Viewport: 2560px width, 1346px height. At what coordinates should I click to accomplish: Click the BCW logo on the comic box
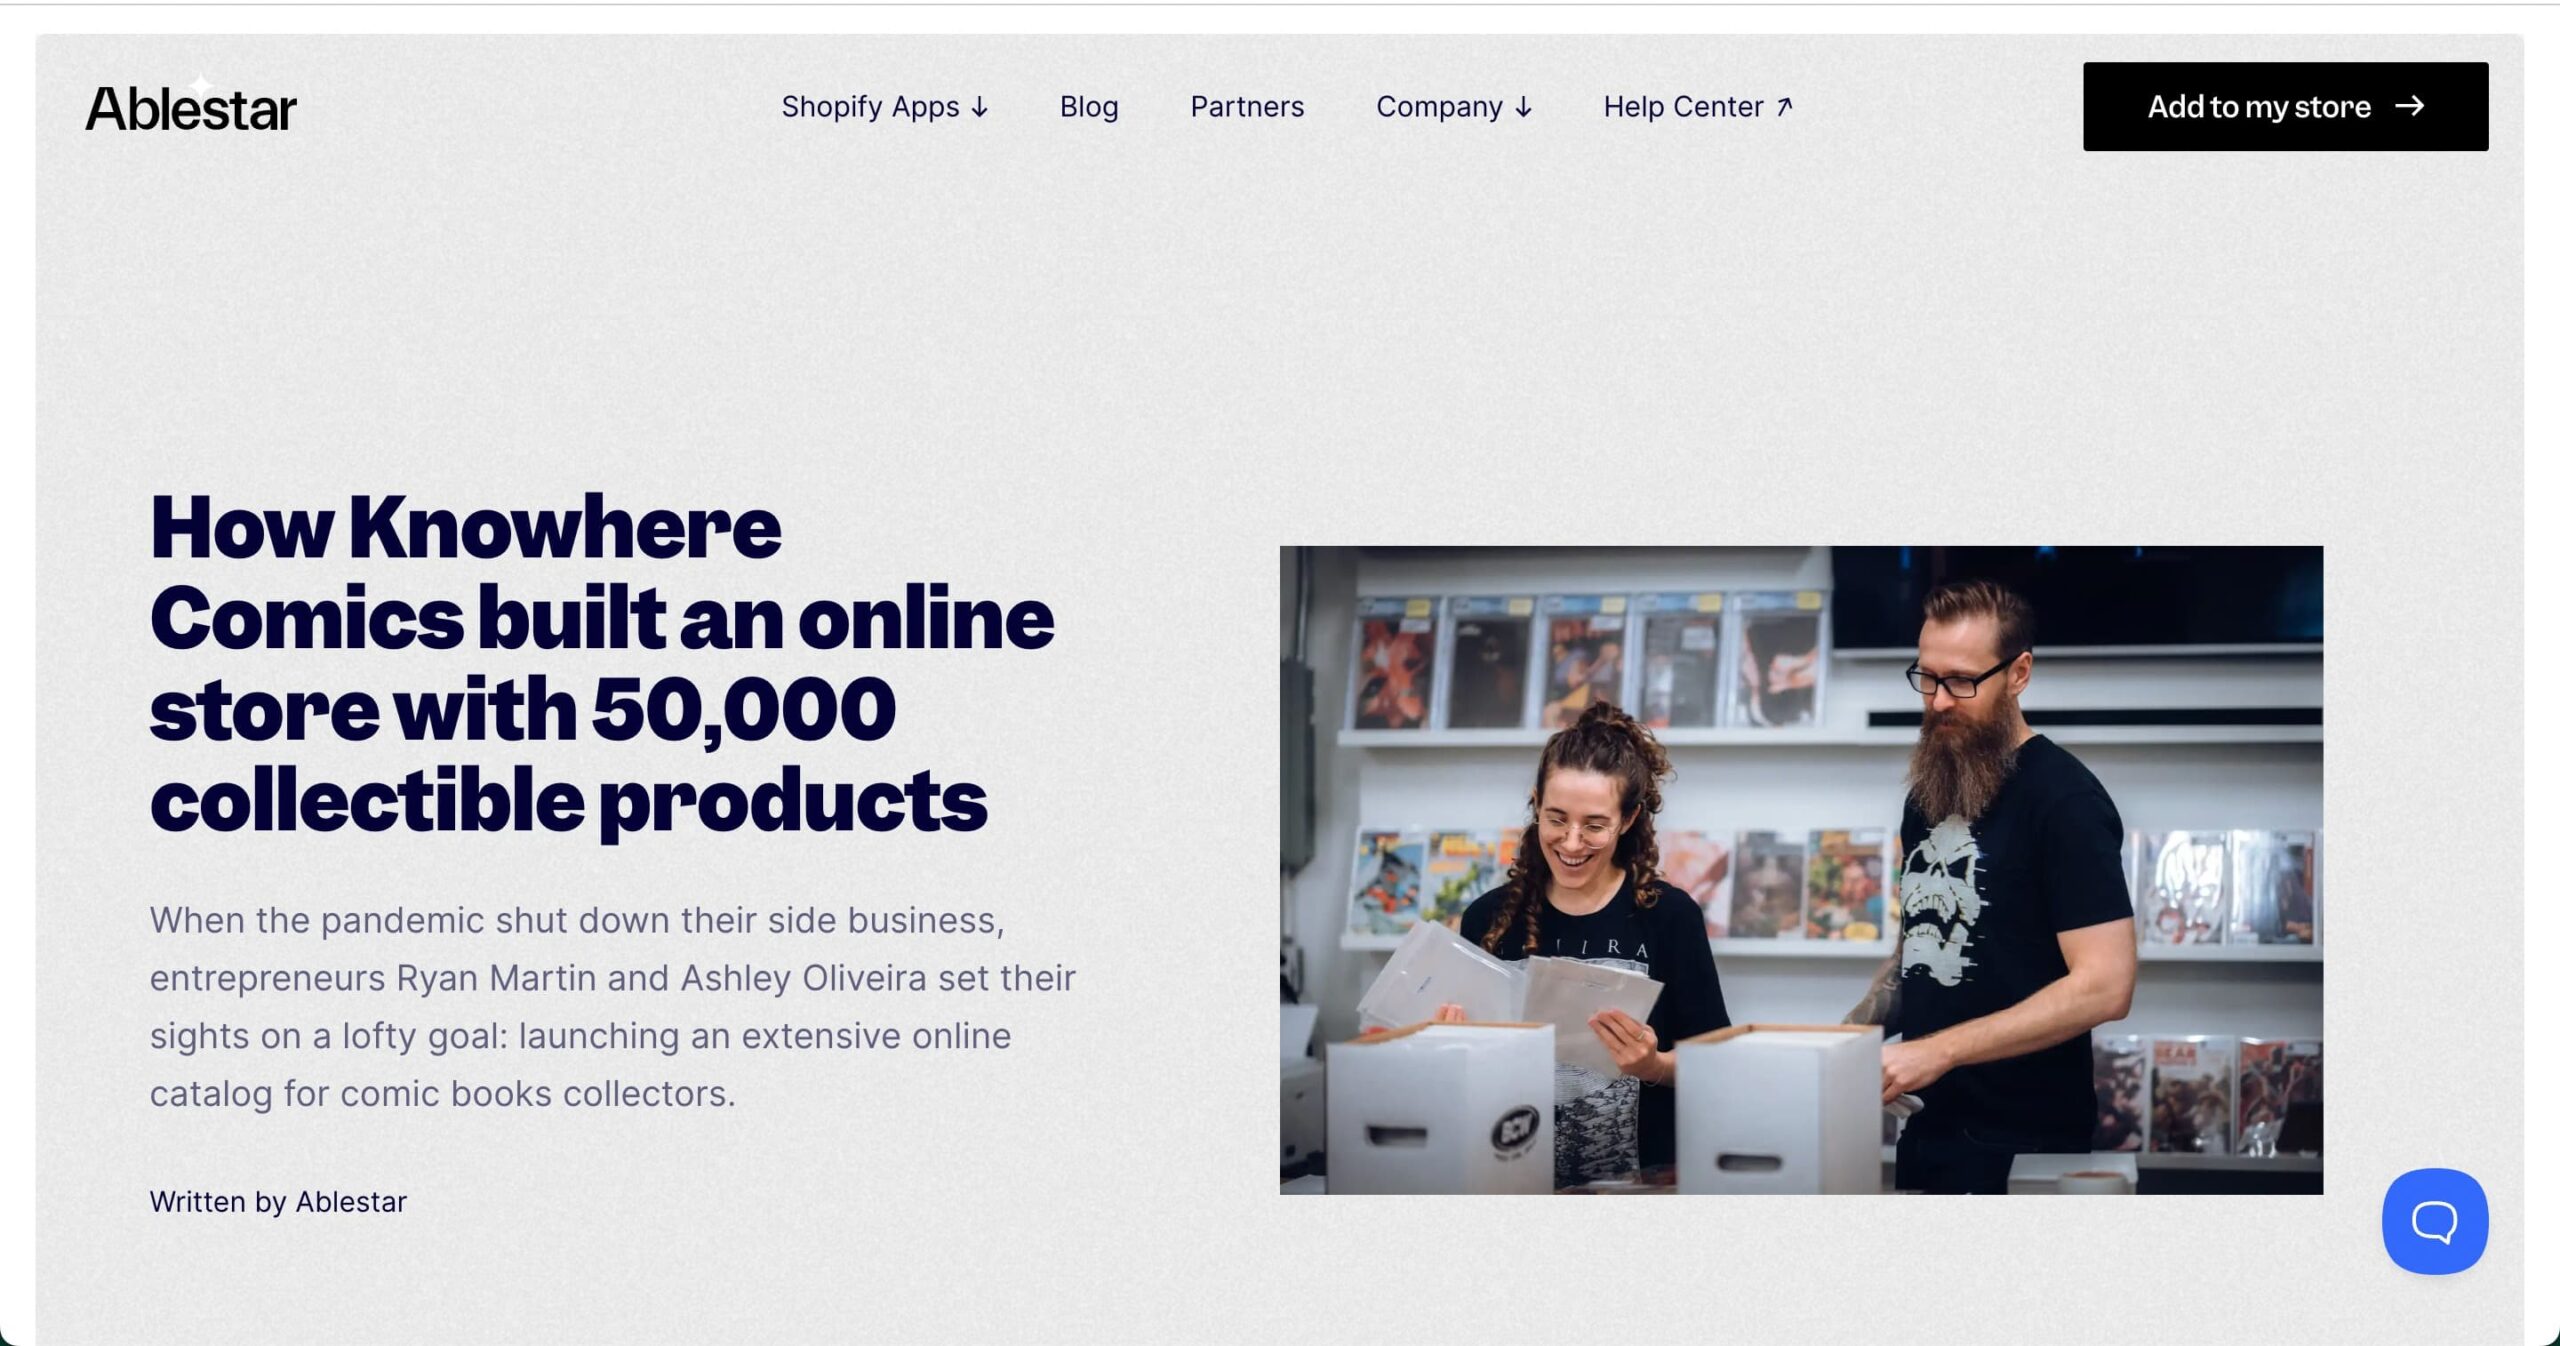tap(1515, 1132)
